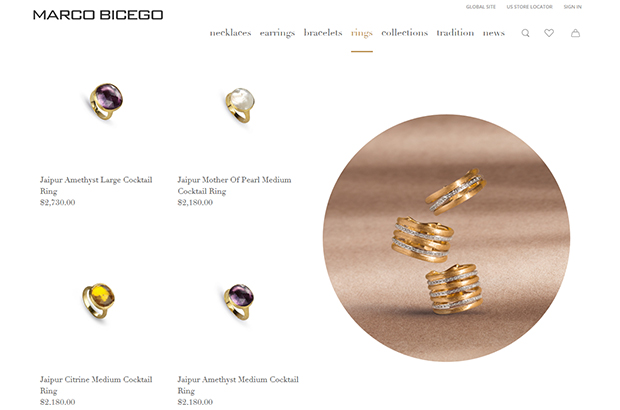Open the necklaces menu

point(231,33)
